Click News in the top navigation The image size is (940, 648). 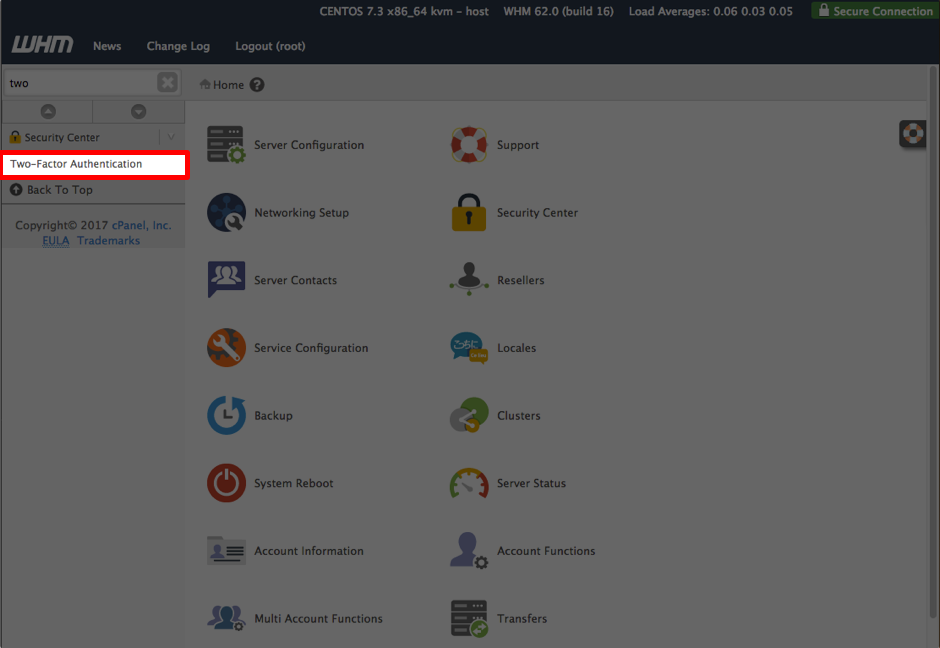click(x=107, y=46)
